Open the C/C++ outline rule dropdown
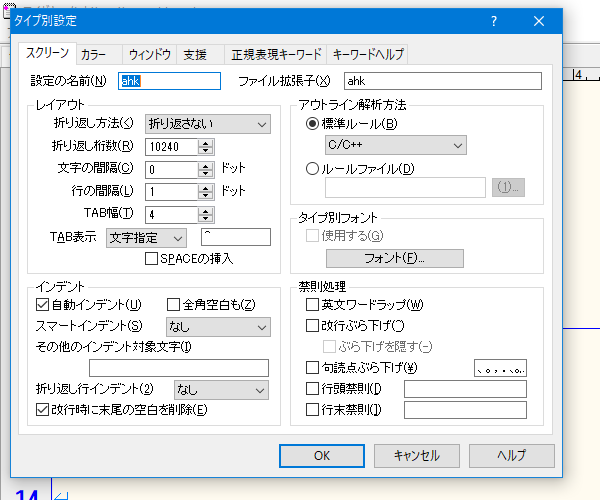This screenshot has width=600, height=500. 396,145
